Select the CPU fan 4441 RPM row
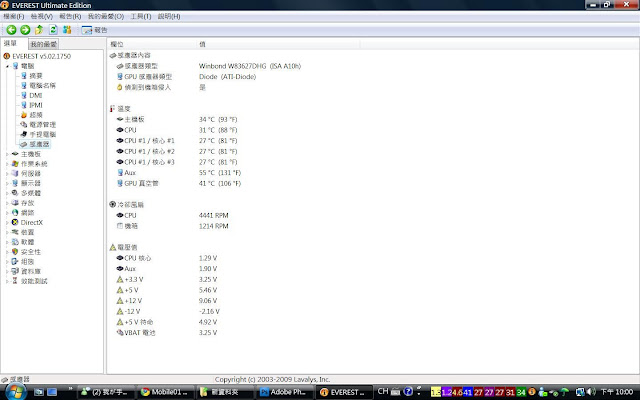The height and width of the screenshot is (400, 640). pyautogui.click(x=172, y=216)
